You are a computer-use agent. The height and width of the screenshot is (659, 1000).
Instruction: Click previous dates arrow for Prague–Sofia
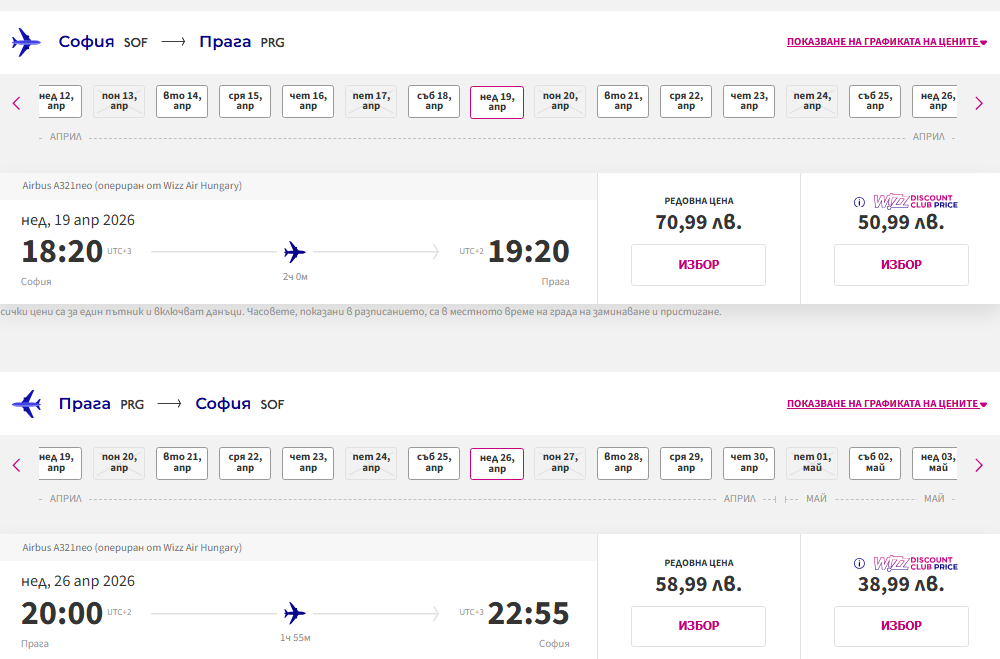(17, 465)
